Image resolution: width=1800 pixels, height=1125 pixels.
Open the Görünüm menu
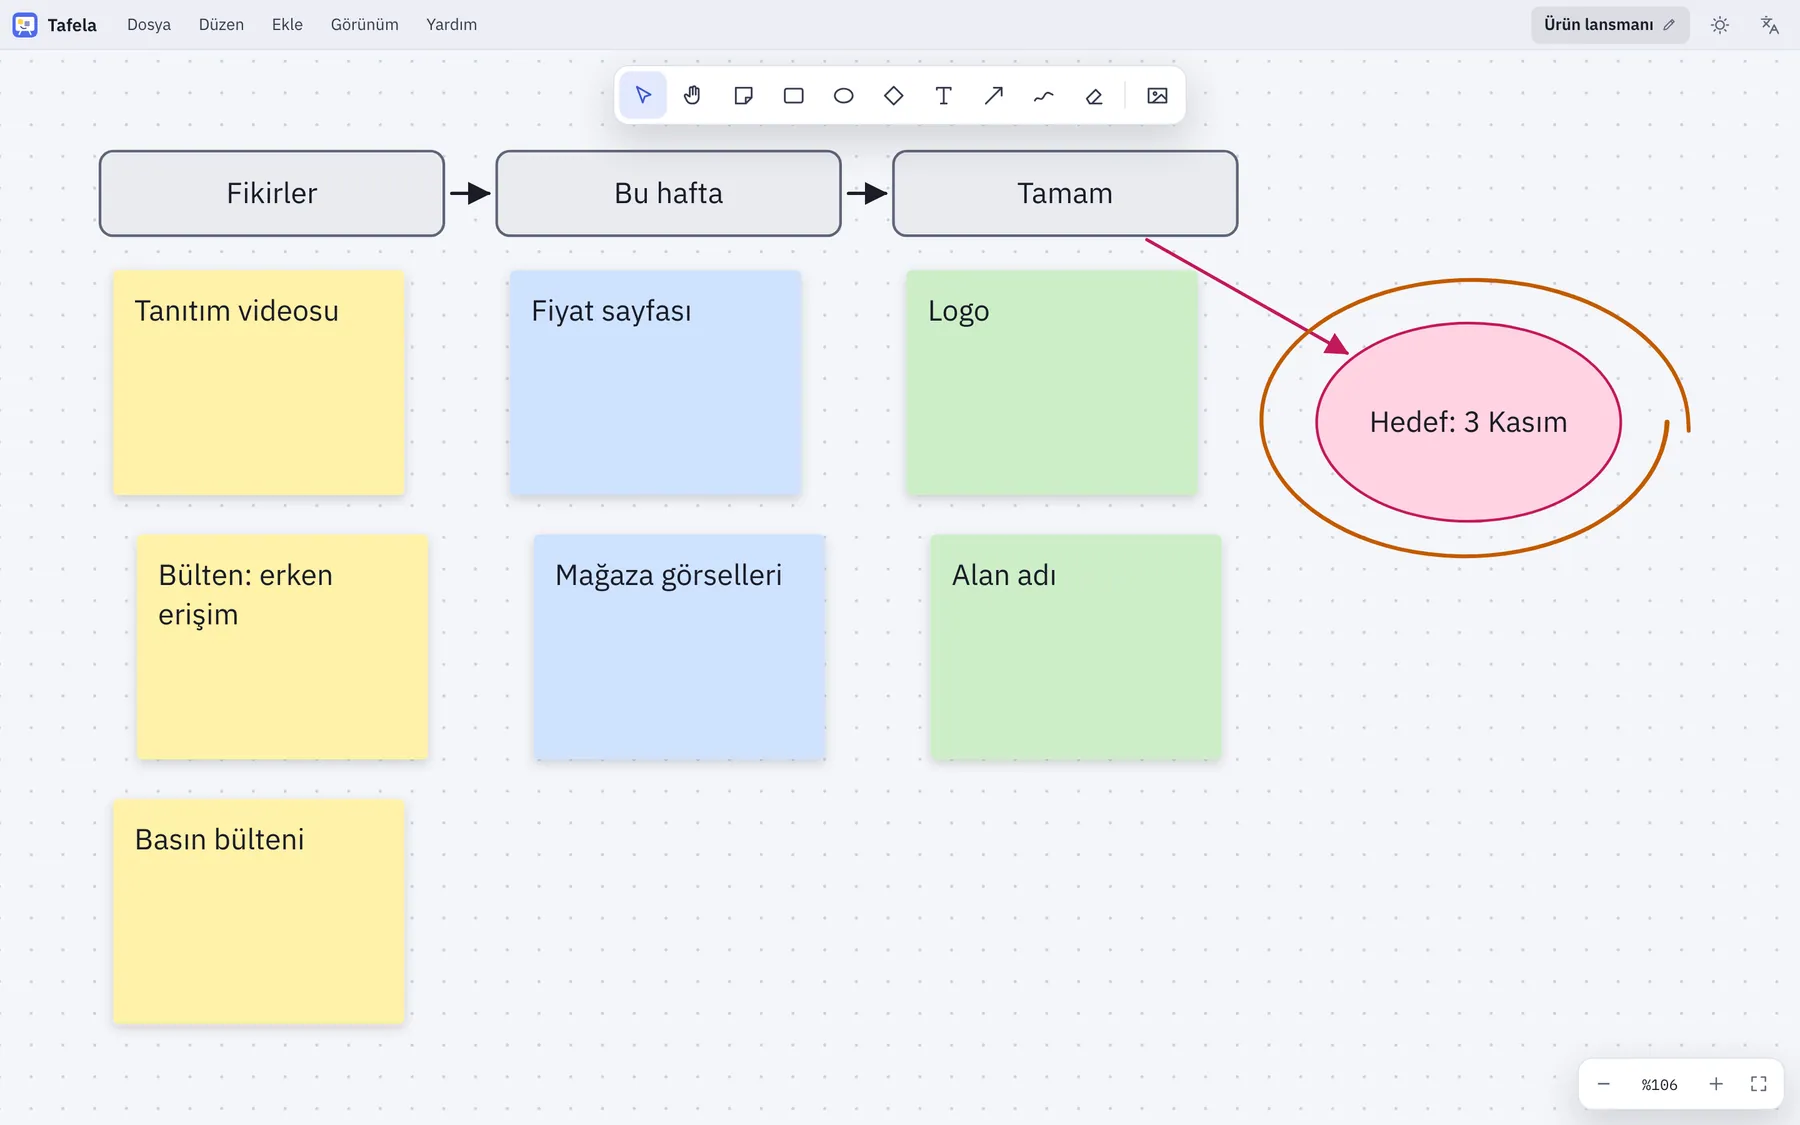click(364, 25)
